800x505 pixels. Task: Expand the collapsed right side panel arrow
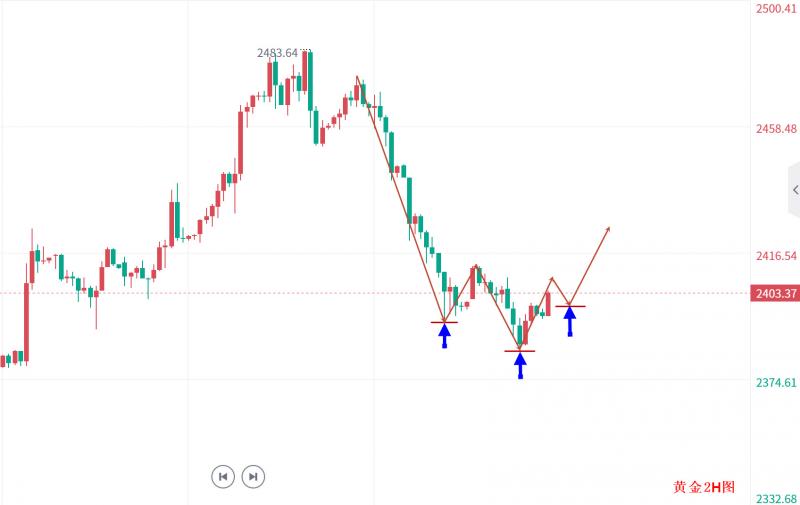[794, 189]
